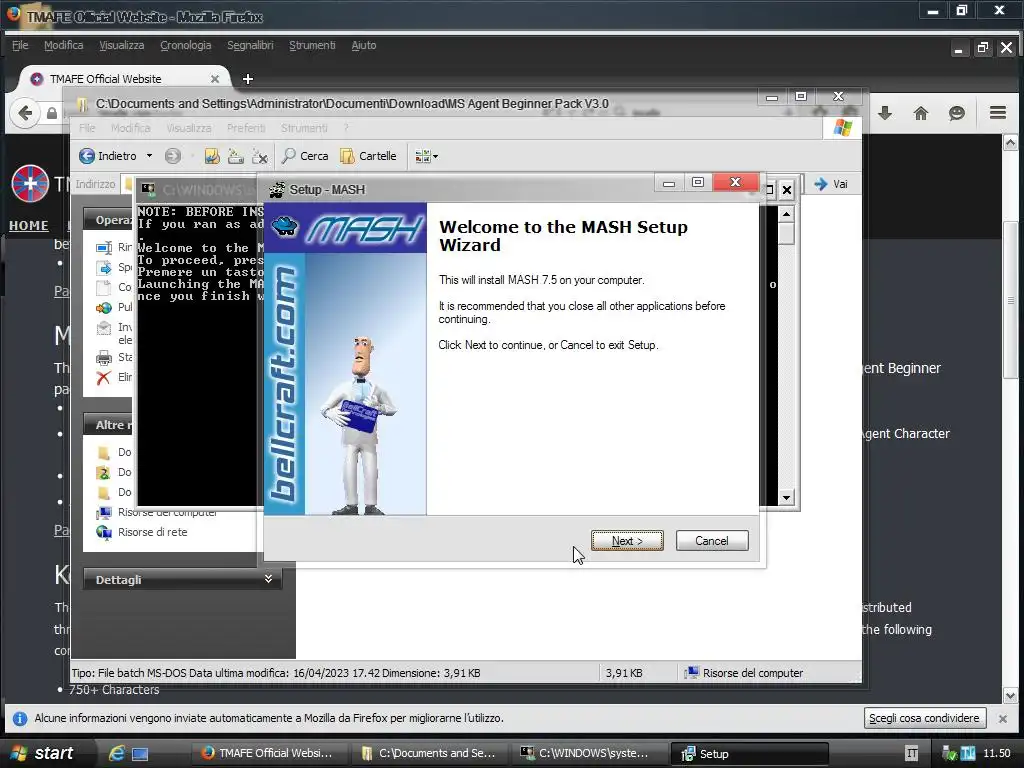
Task: Click the Firefox back arrow button
Action: pyautogui.click(x=25, y=113)
